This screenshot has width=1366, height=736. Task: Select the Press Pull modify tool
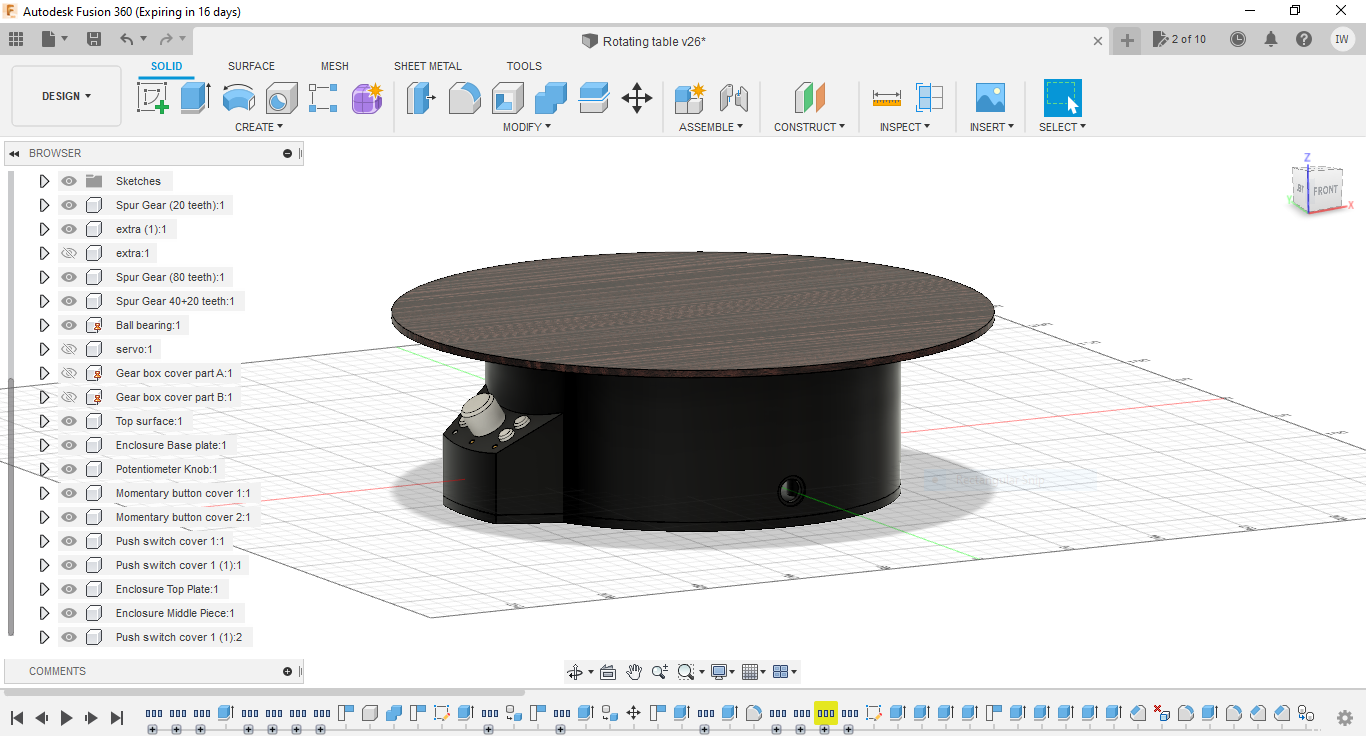click(x=421, y=97)
